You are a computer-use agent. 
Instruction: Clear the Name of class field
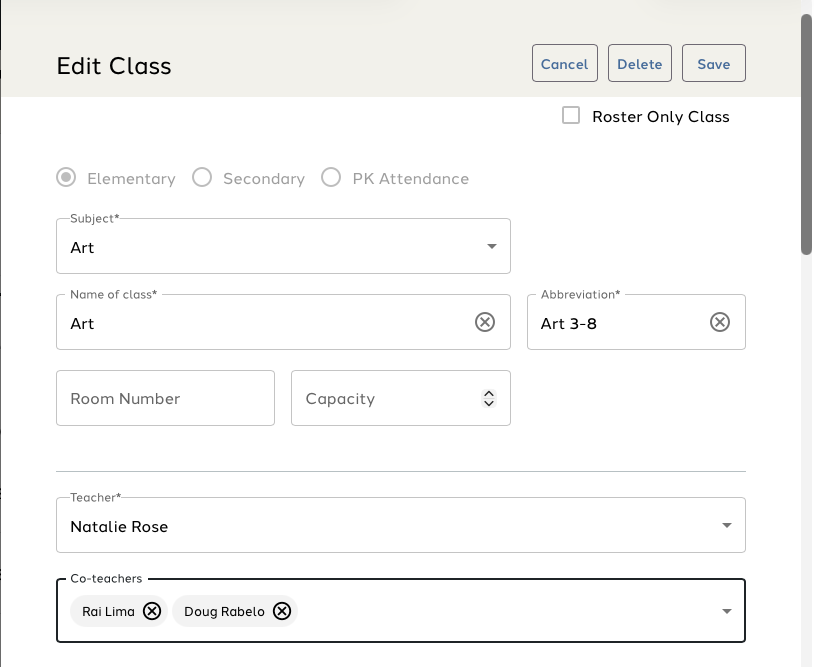click(x=485, y=322)
